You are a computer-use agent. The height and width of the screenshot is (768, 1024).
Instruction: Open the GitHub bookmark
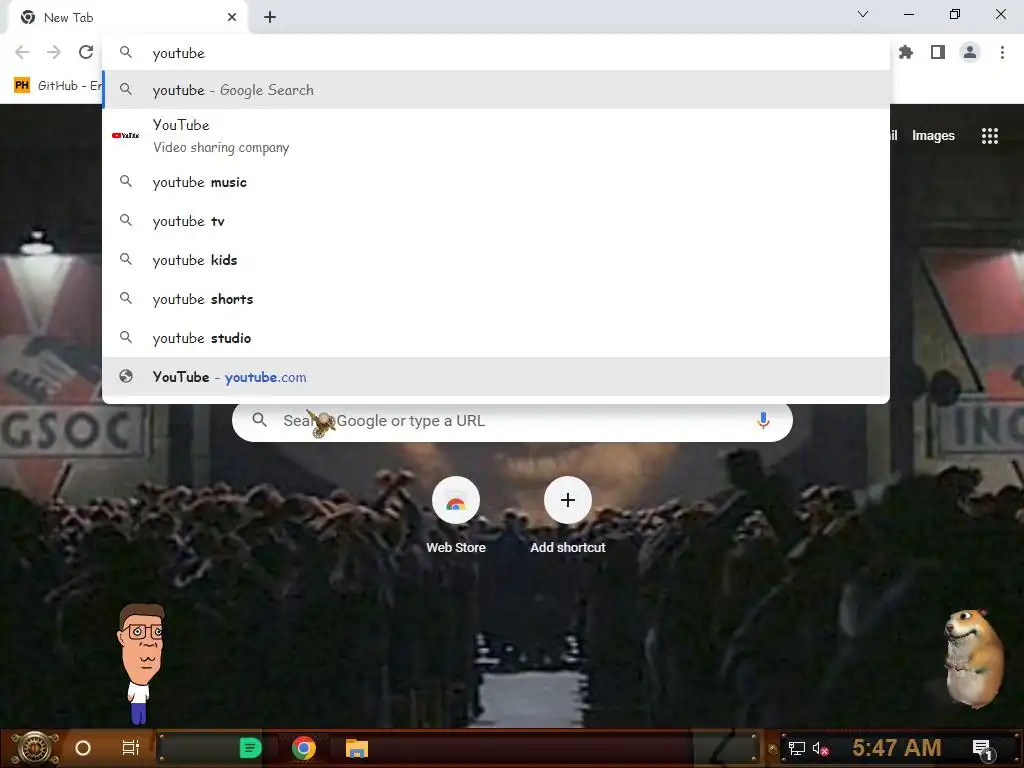click(x=57, y=86)
